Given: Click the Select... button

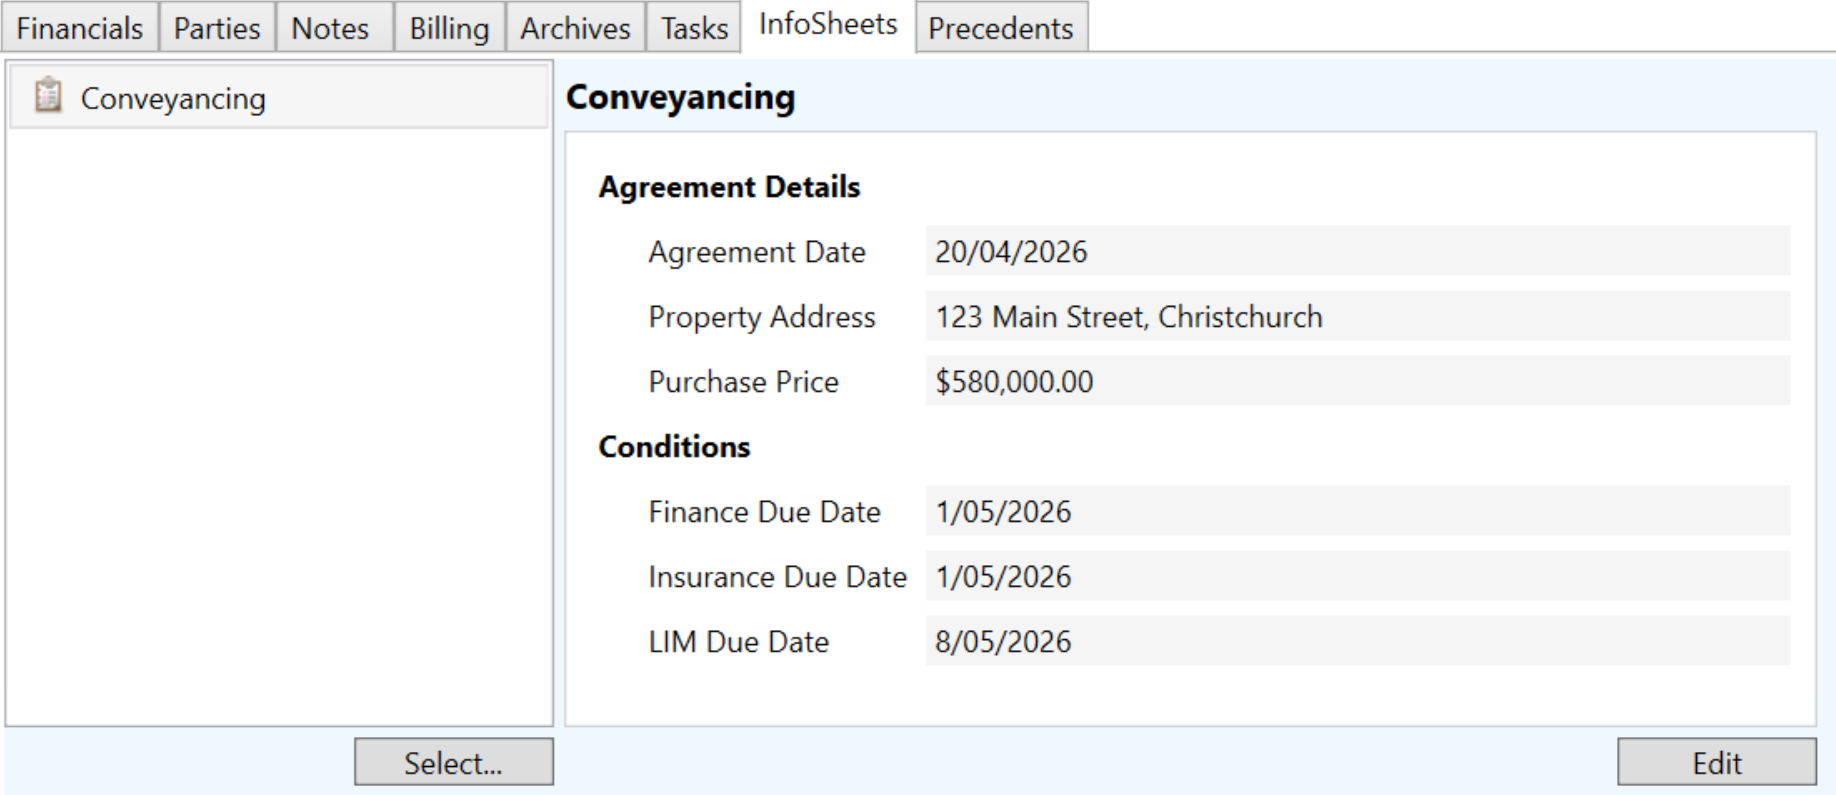Looking at the screenshot, I should click(454, 763).
